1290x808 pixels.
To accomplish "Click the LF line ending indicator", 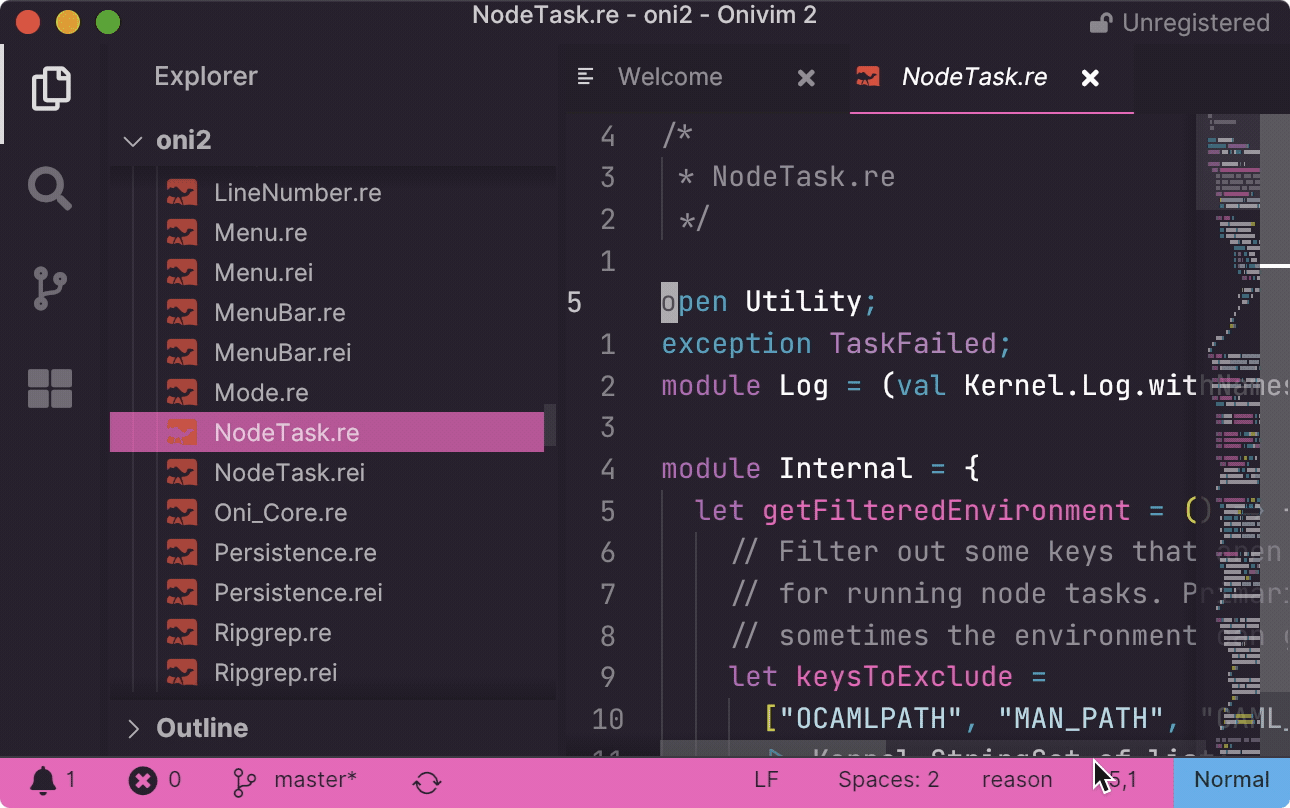I will (x=766, y=780).
